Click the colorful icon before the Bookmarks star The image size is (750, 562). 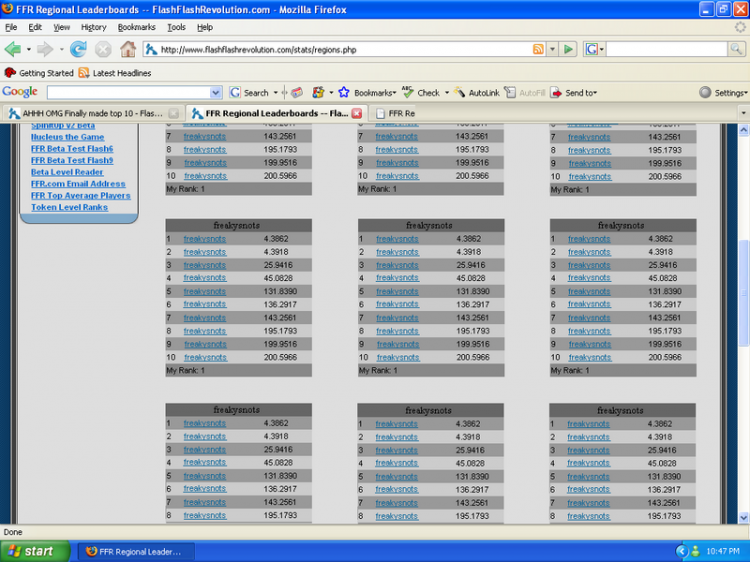point(318,93)
